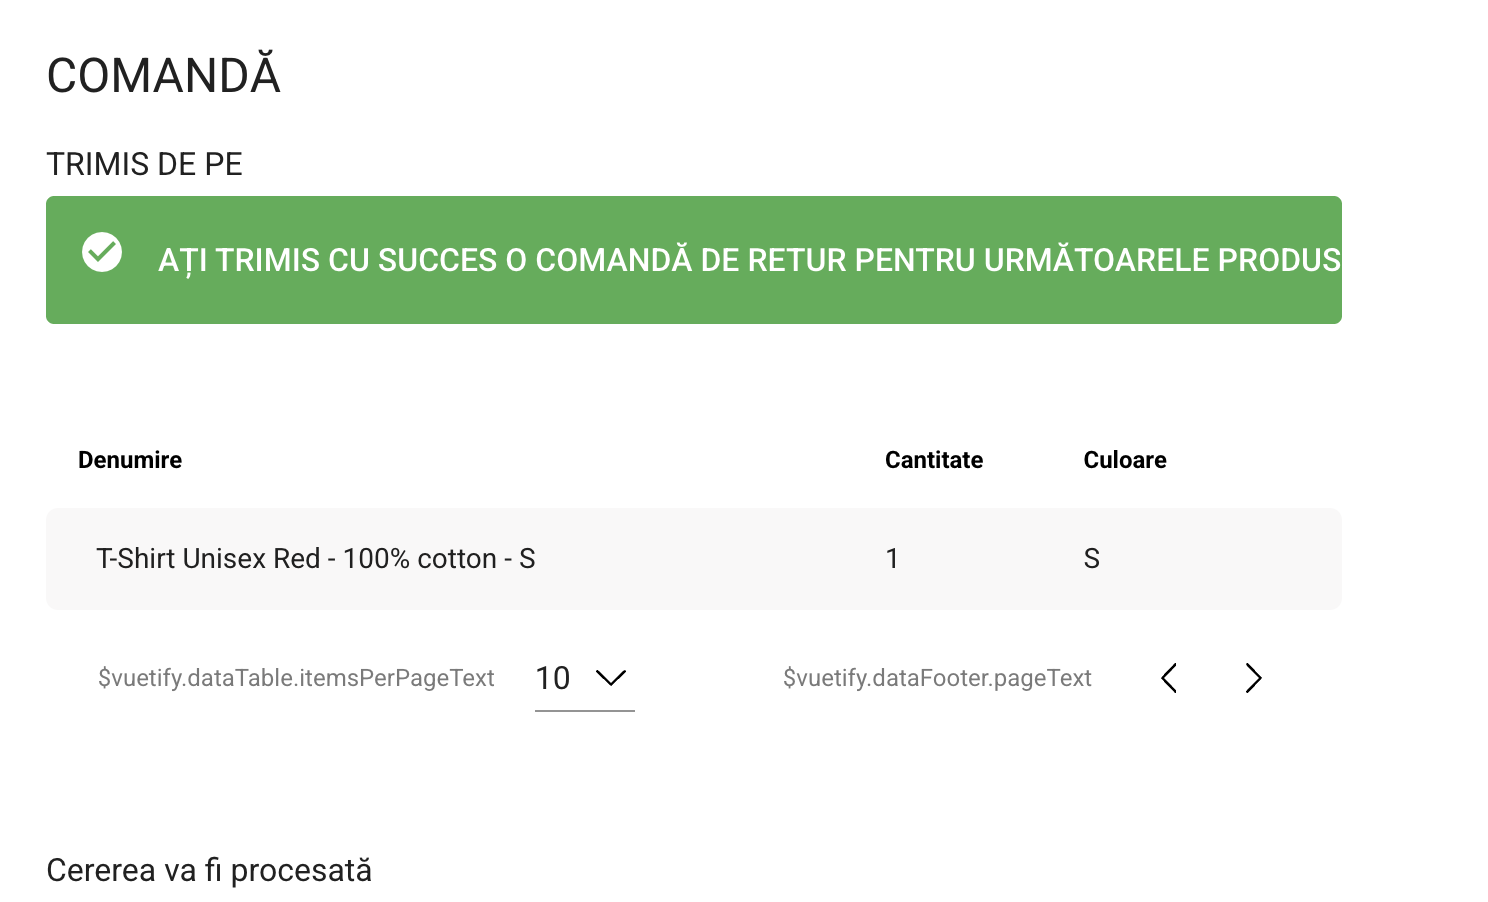Click the S value under Culoare
1488x902 pixels.
pos(1091,558)
